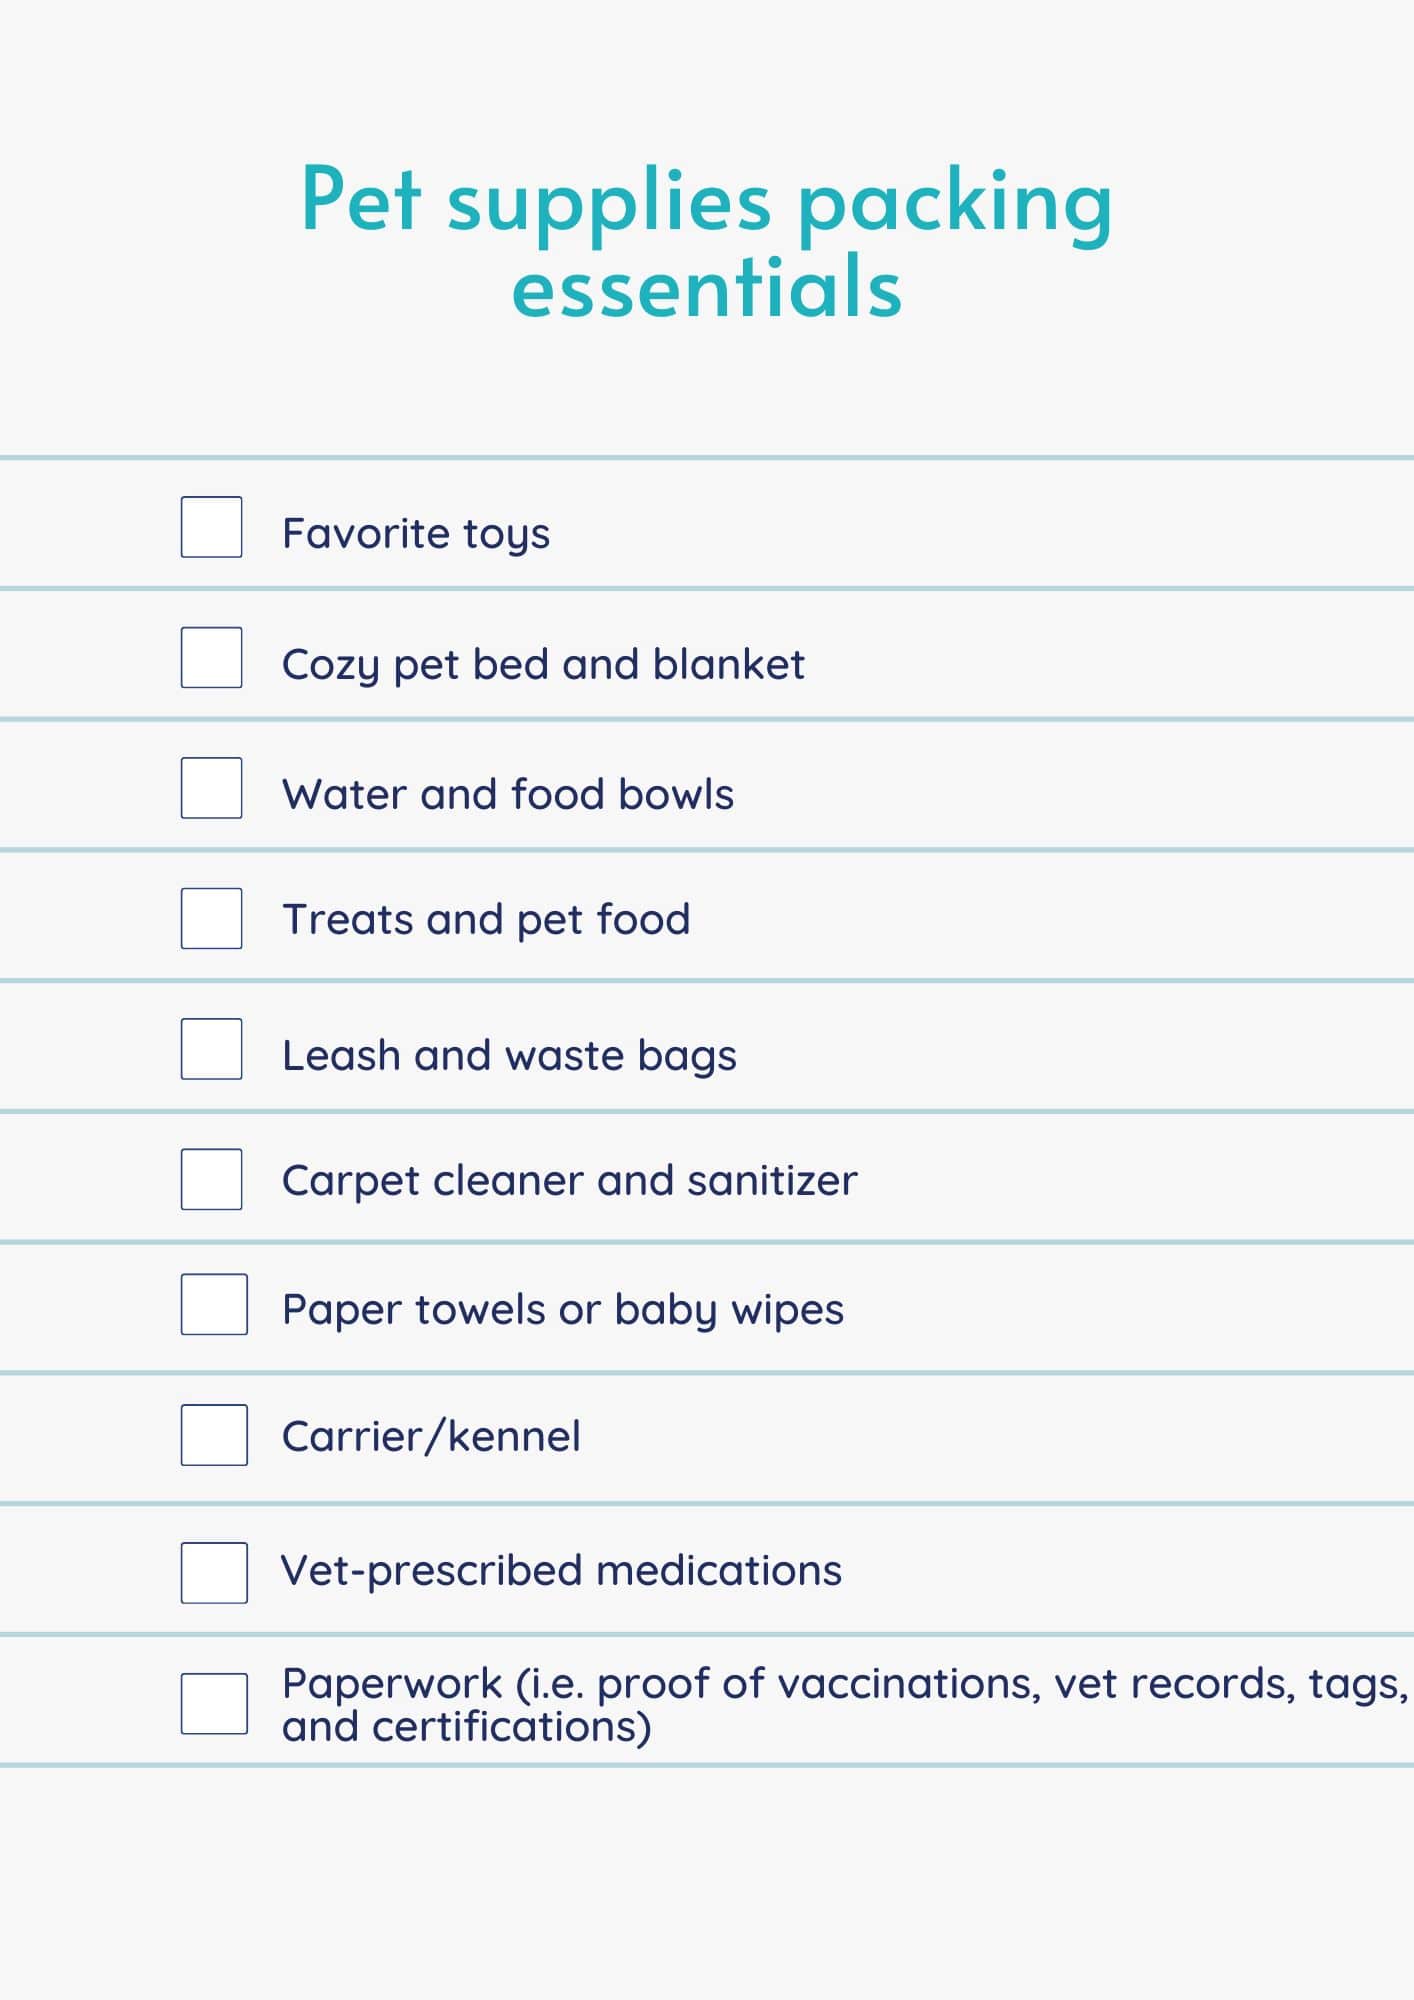Select the Favorite toys text label
This screenshot has width=1414, height=2000.
click(x=416, y=534)
